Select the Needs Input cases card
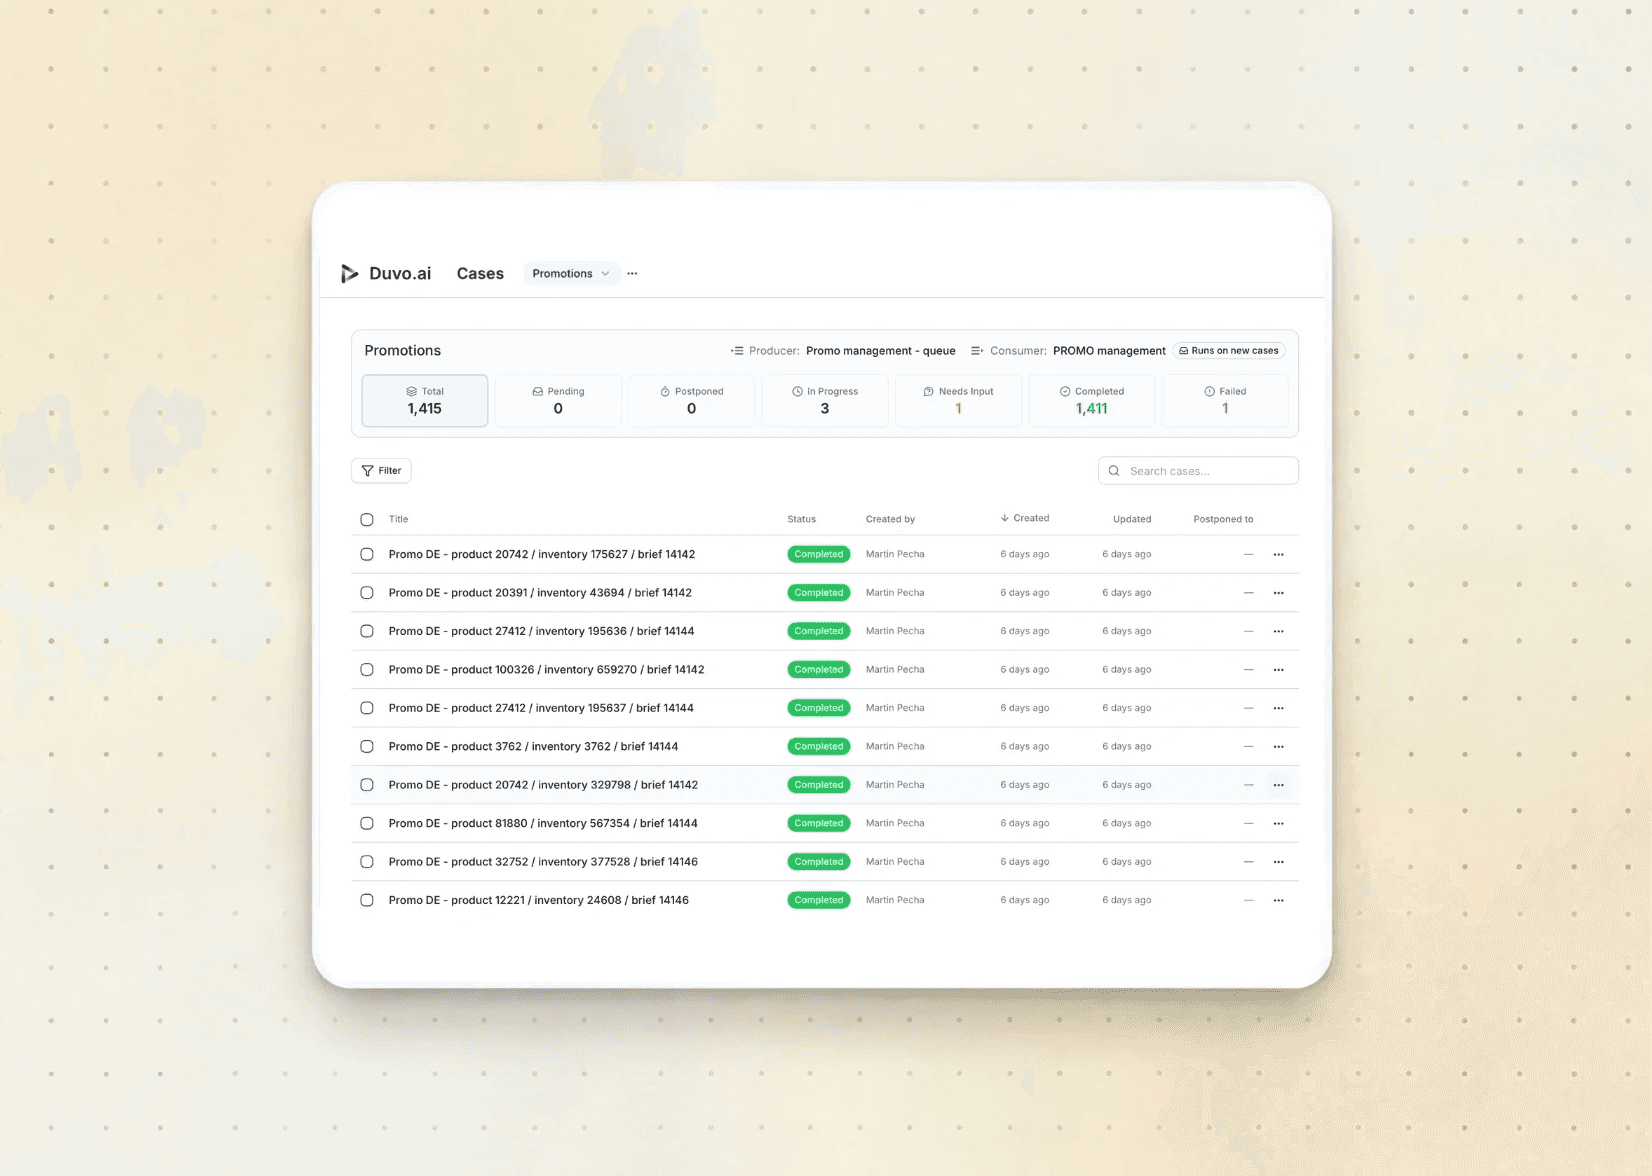1652x1176 pixels. pos(958,400)
